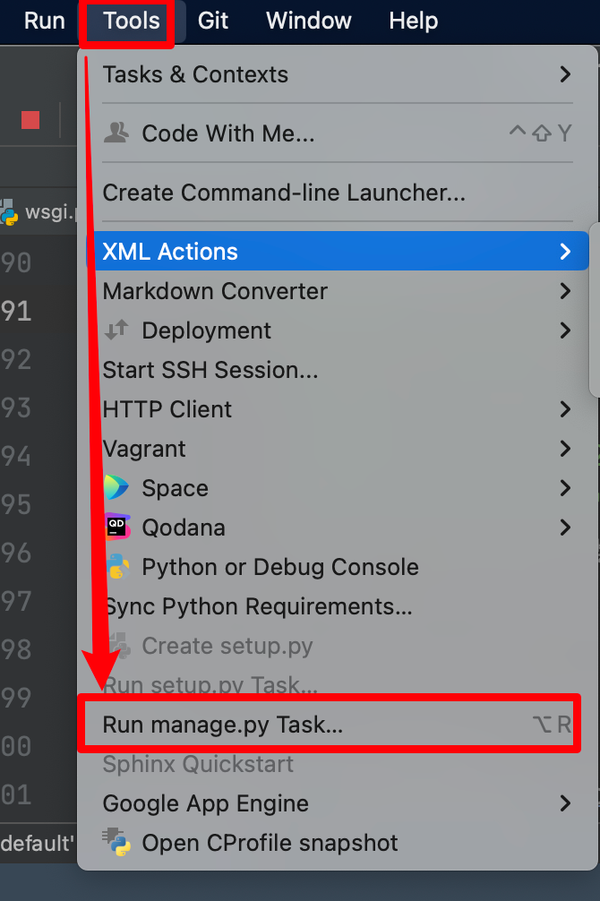Click the Deployment up-down arrows icon

(x=114, y=330)
